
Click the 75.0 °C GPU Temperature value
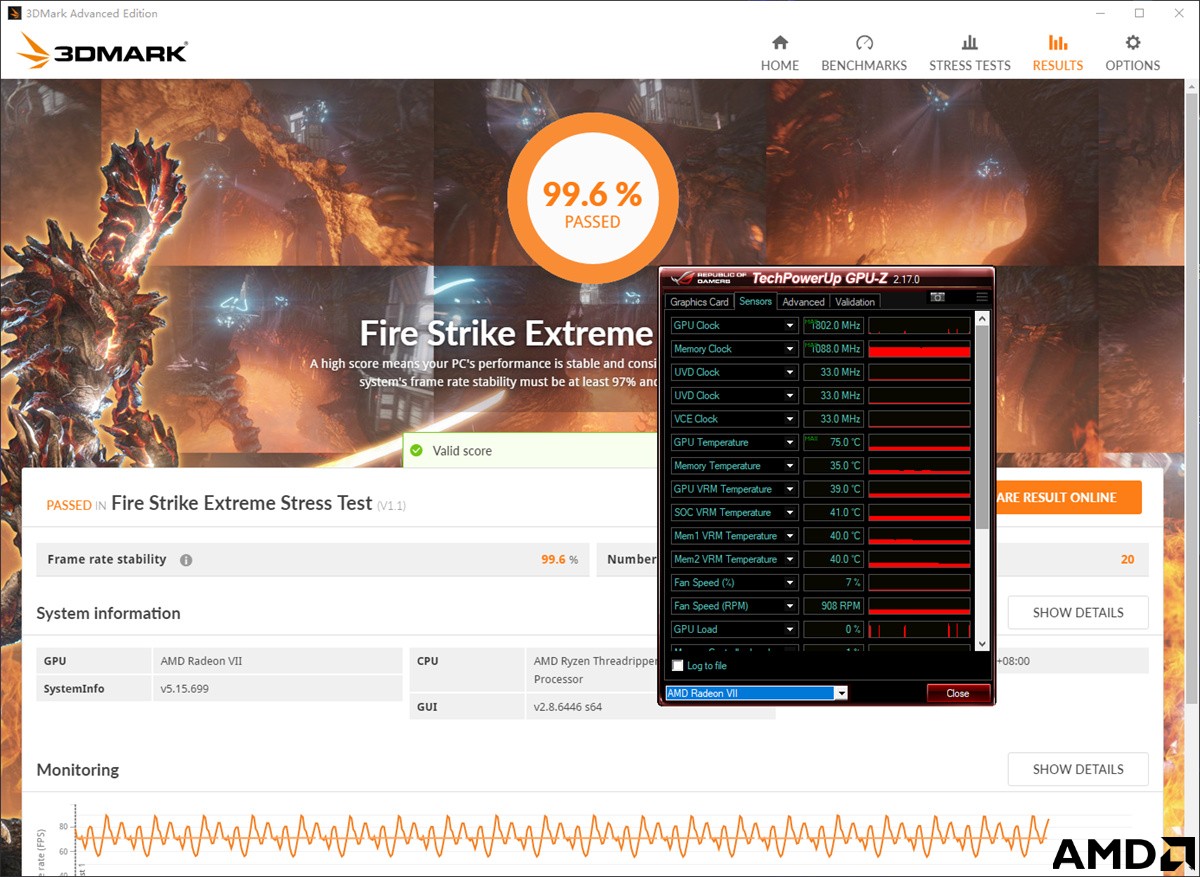833,442
